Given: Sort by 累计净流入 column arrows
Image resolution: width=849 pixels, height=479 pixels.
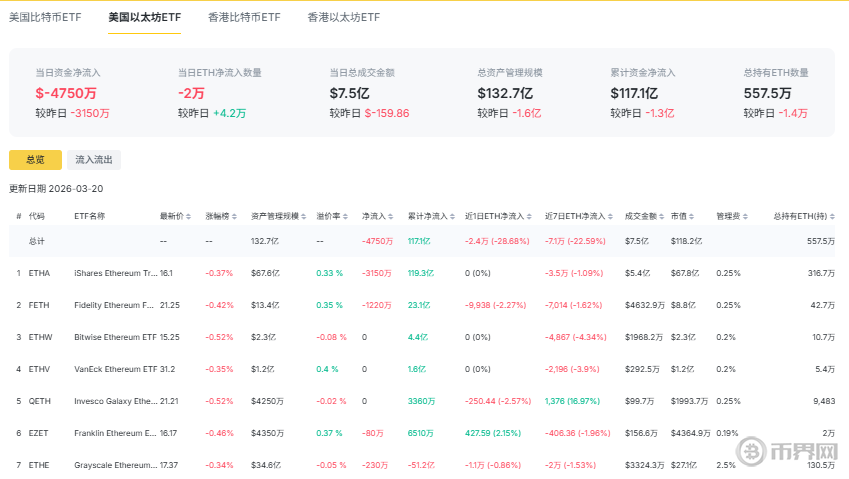Looking at the screenshot, I should (x=452, y=216).
